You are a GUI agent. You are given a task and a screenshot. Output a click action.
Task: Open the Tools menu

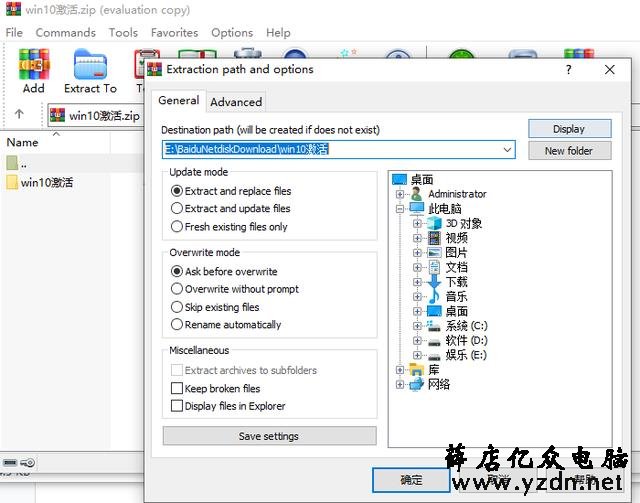123,33
